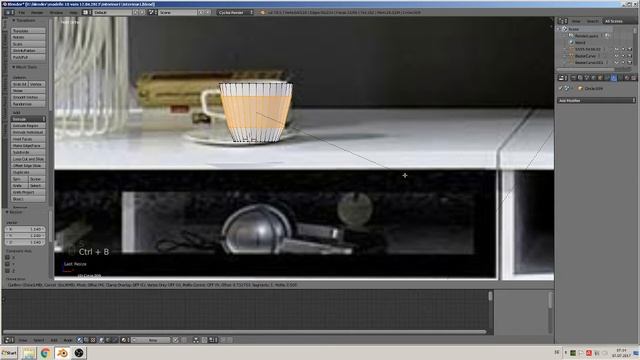Open the Extrude dropdown in tool shelf
This screenshot has width=640, height=360.
28,119
